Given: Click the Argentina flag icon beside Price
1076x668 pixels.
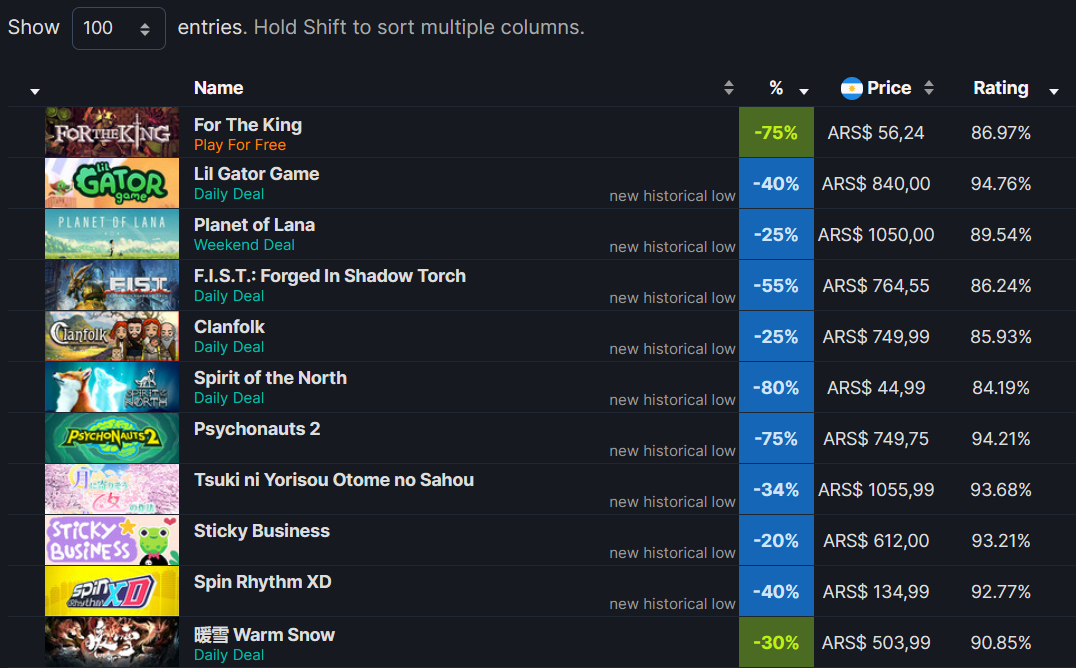Looking at the screenshot, I should click(852, 88).
